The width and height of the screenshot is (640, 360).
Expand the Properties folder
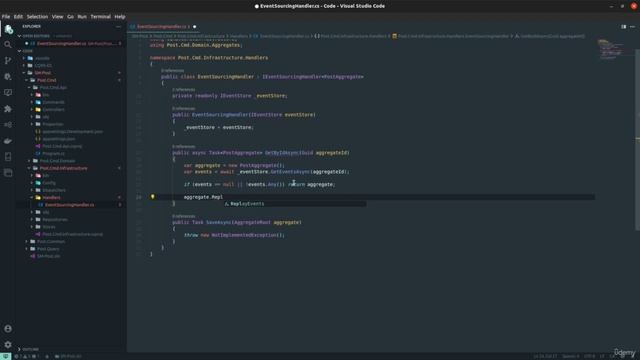coord(53,124)
